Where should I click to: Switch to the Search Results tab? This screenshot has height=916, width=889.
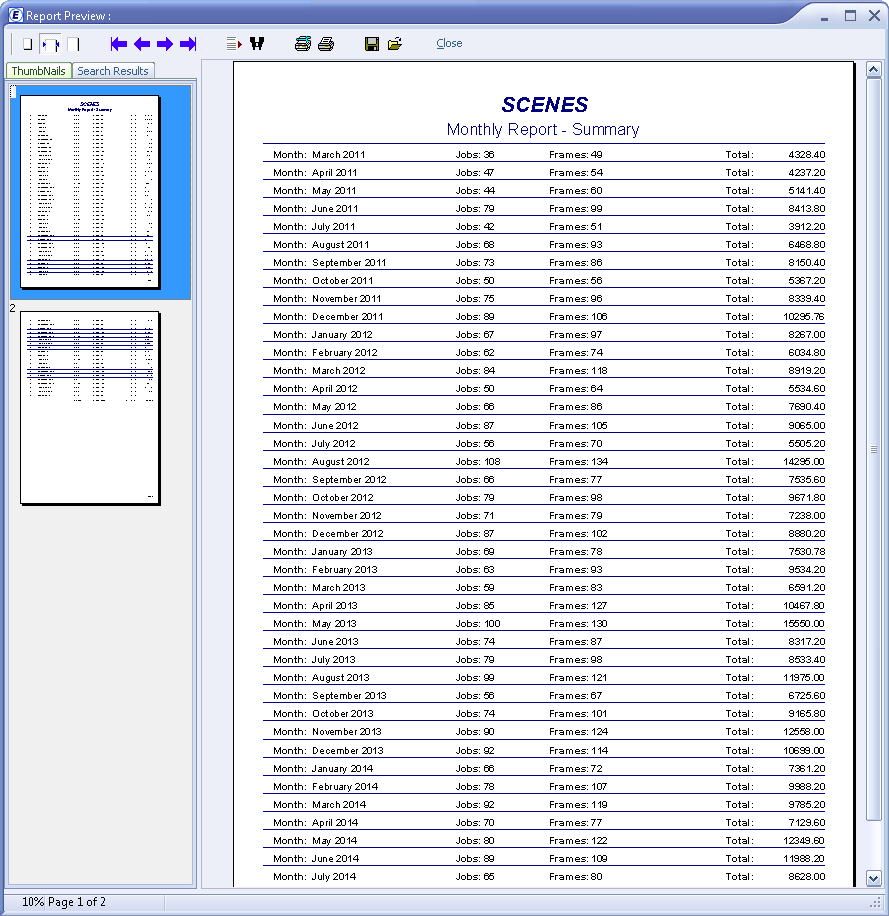coord(113,71)
